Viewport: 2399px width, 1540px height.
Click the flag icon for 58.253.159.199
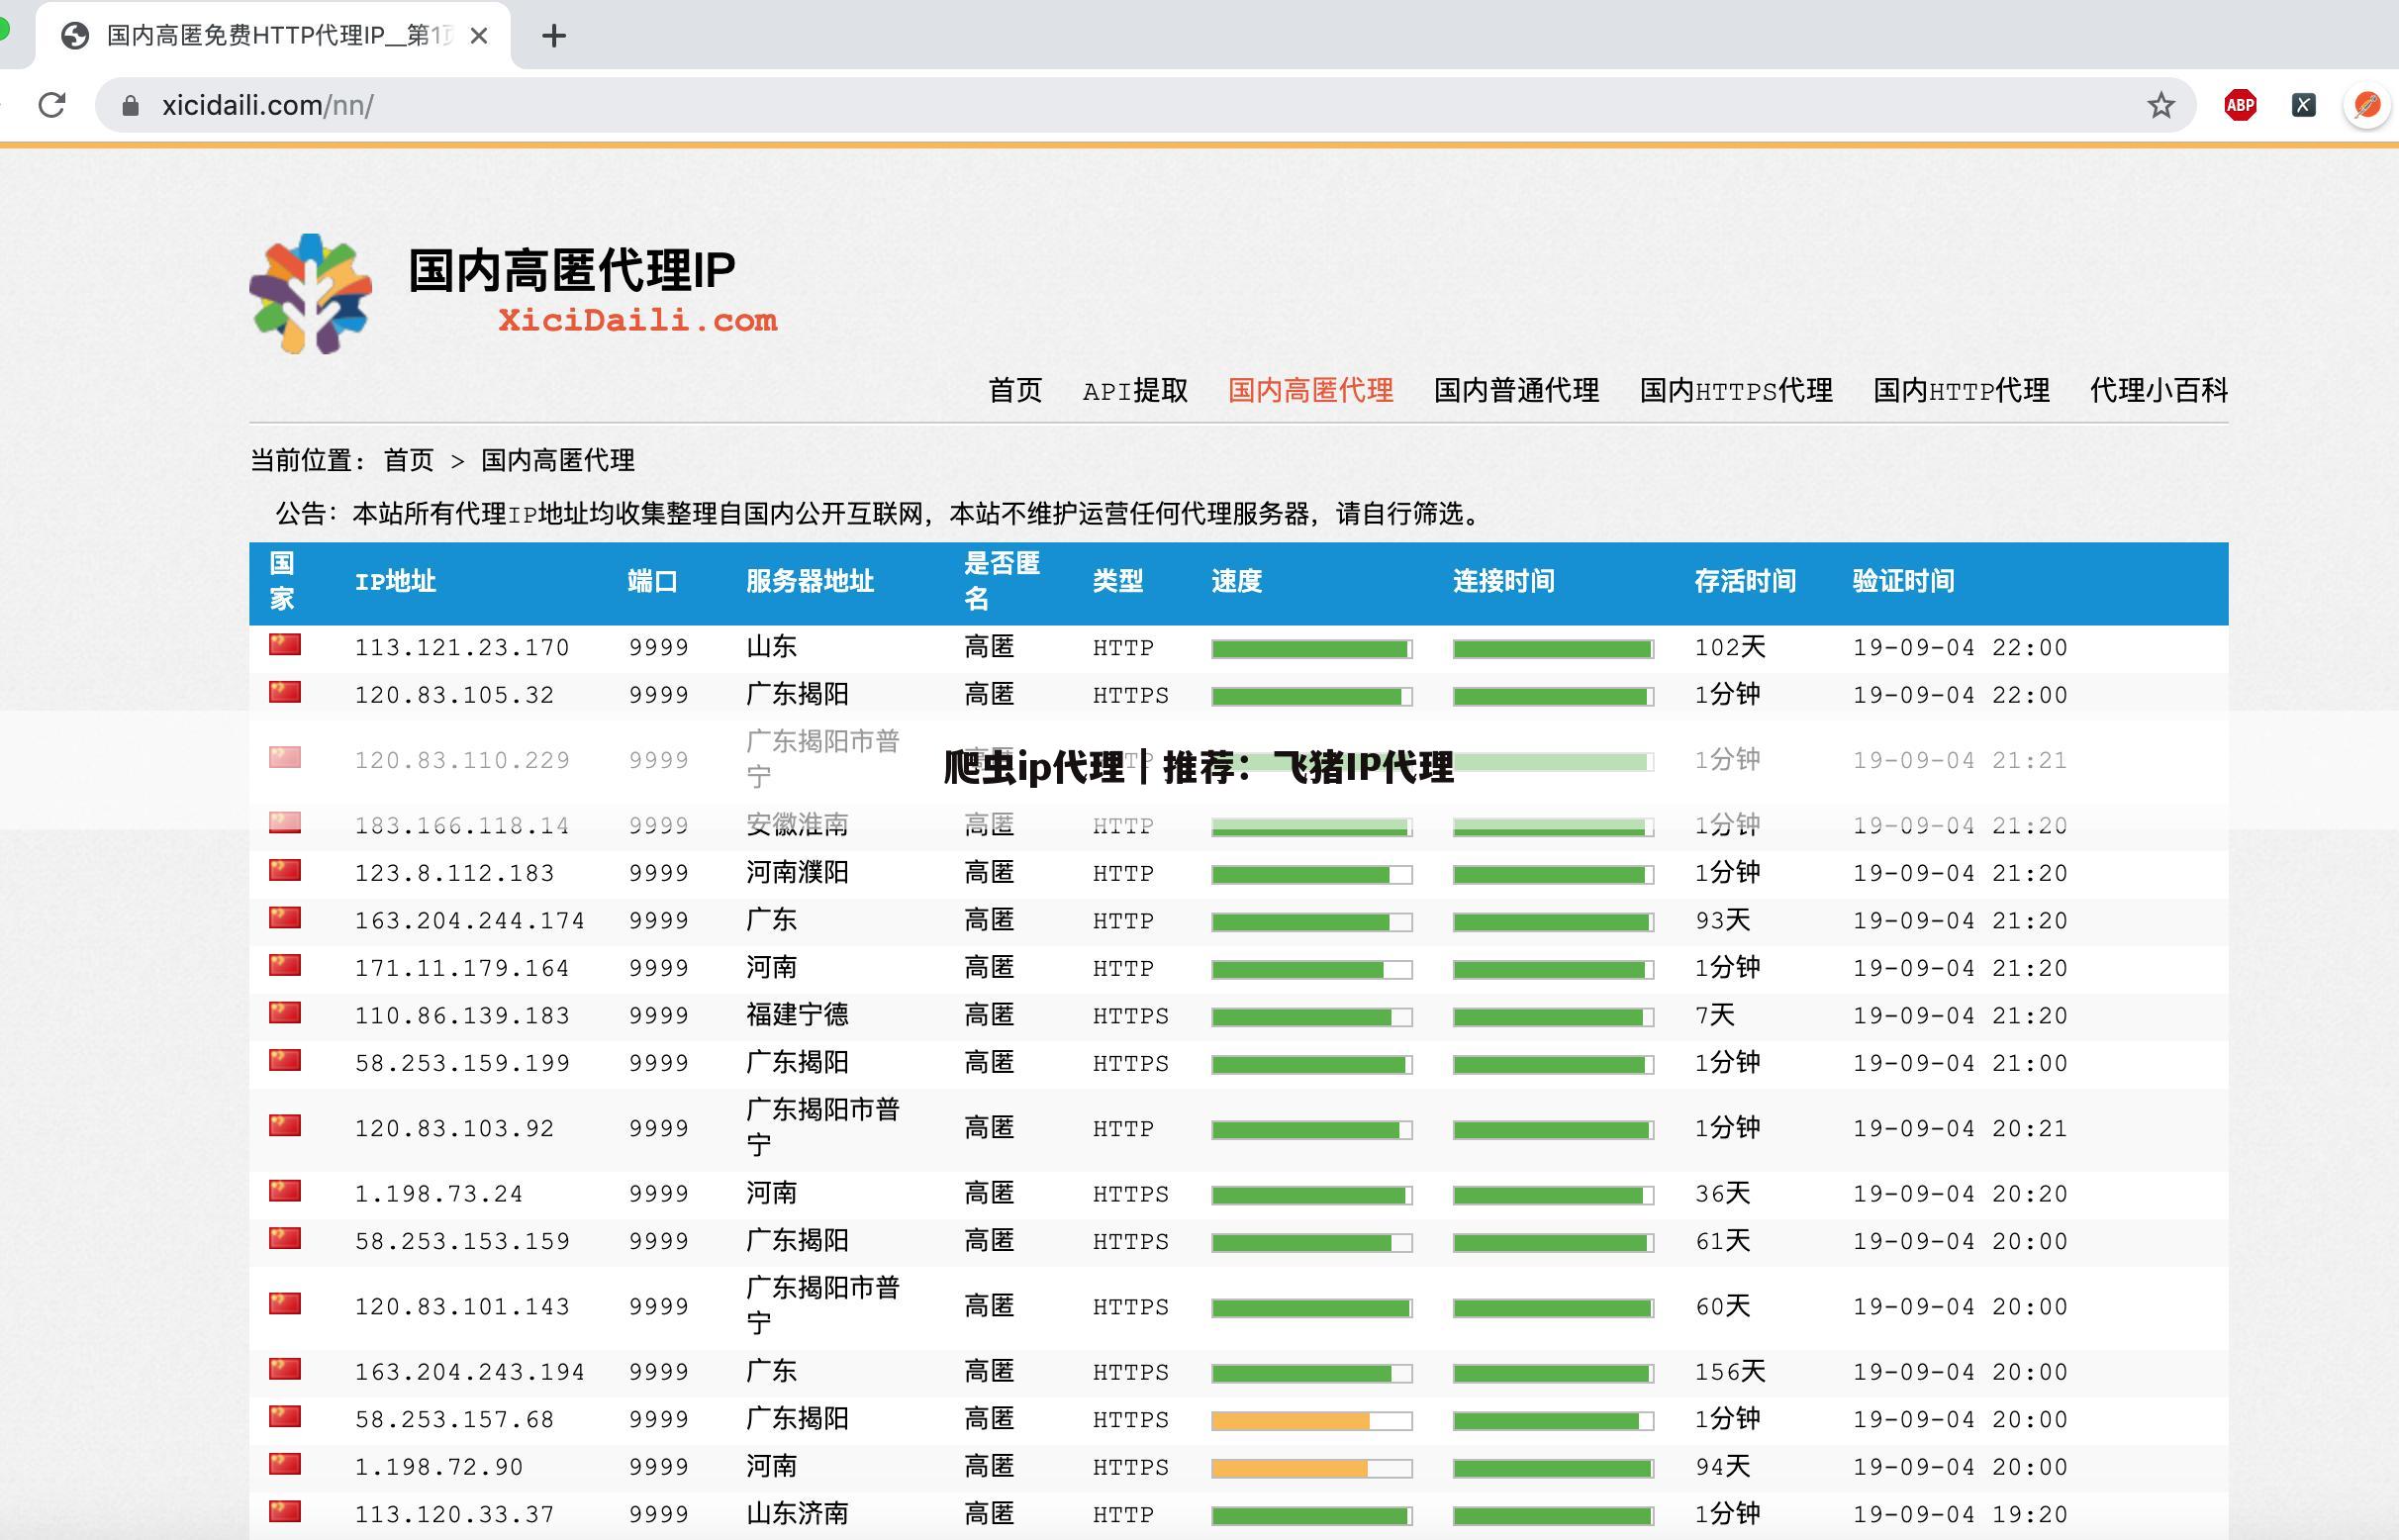coord(285,1060)
